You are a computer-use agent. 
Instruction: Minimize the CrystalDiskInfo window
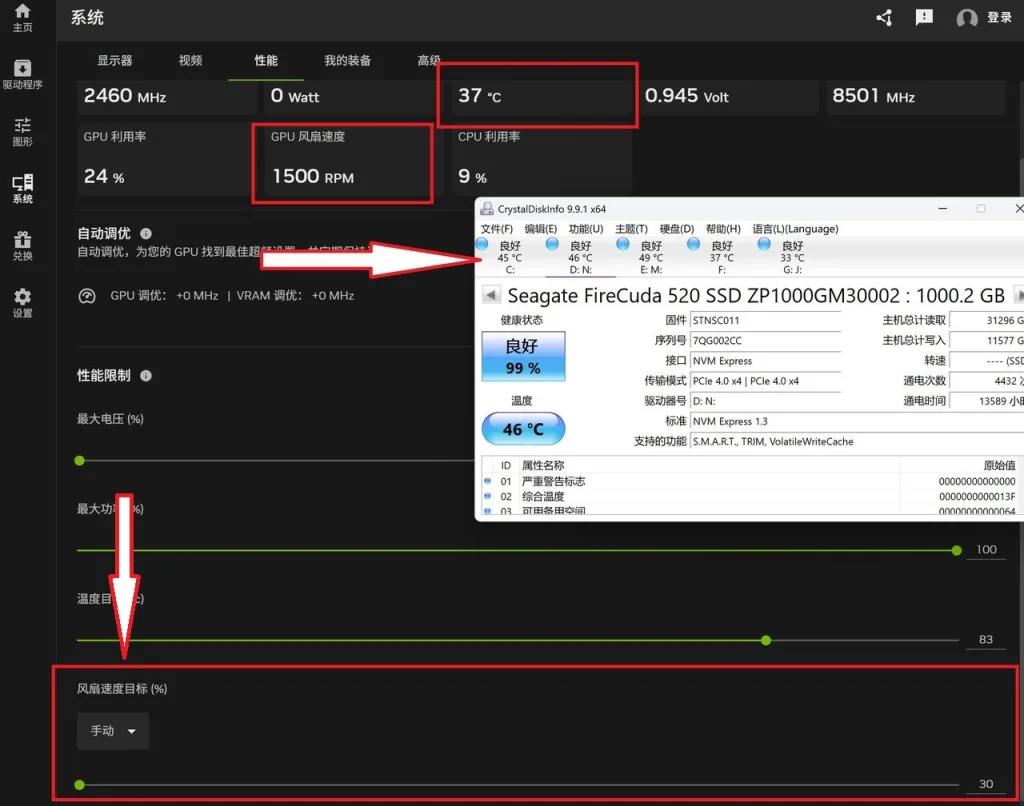942,208
